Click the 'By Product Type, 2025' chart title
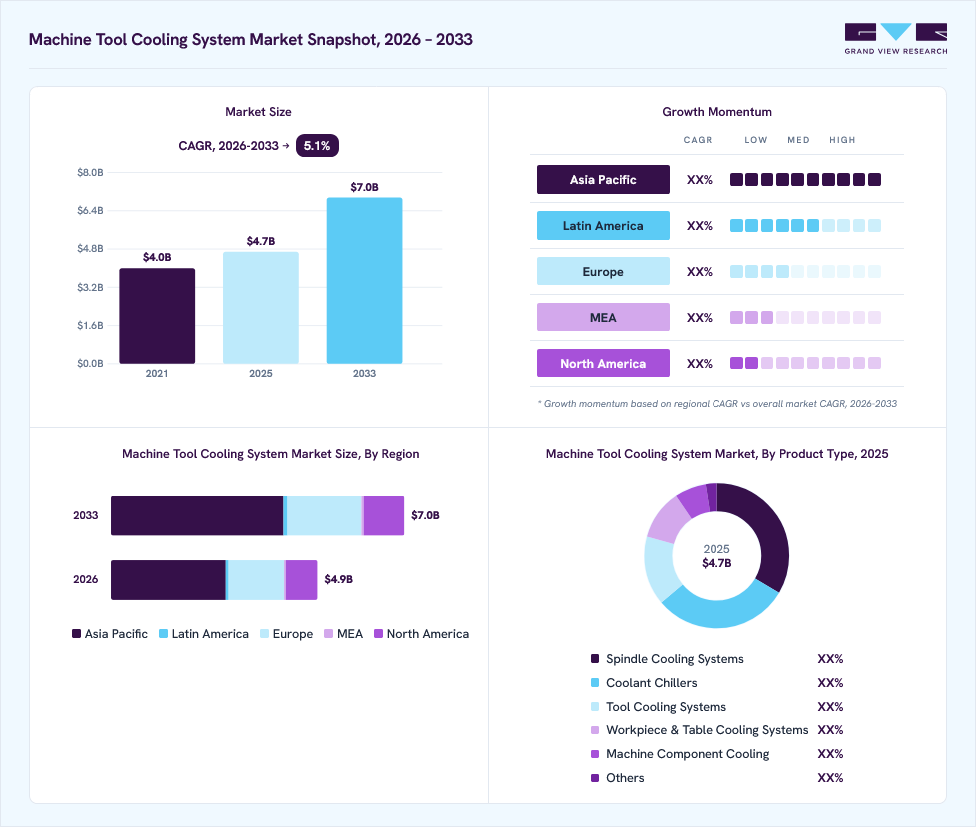The height and width of the screenshot is (828, 976). tap(717, 454)
